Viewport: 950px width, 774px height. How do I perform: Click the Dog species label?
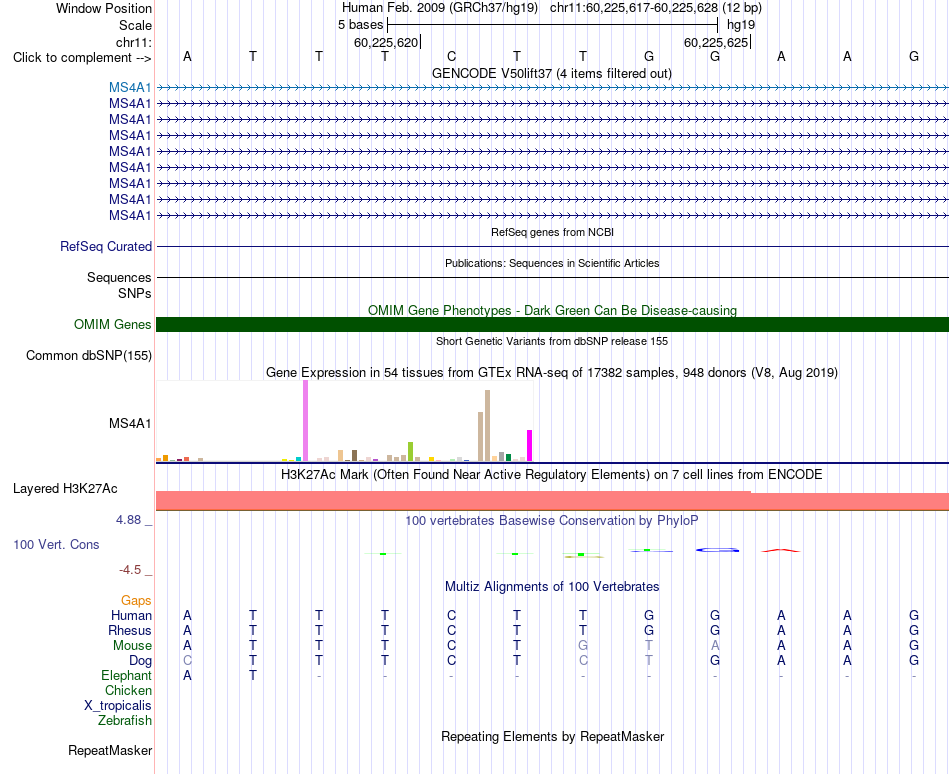point(140,660)
